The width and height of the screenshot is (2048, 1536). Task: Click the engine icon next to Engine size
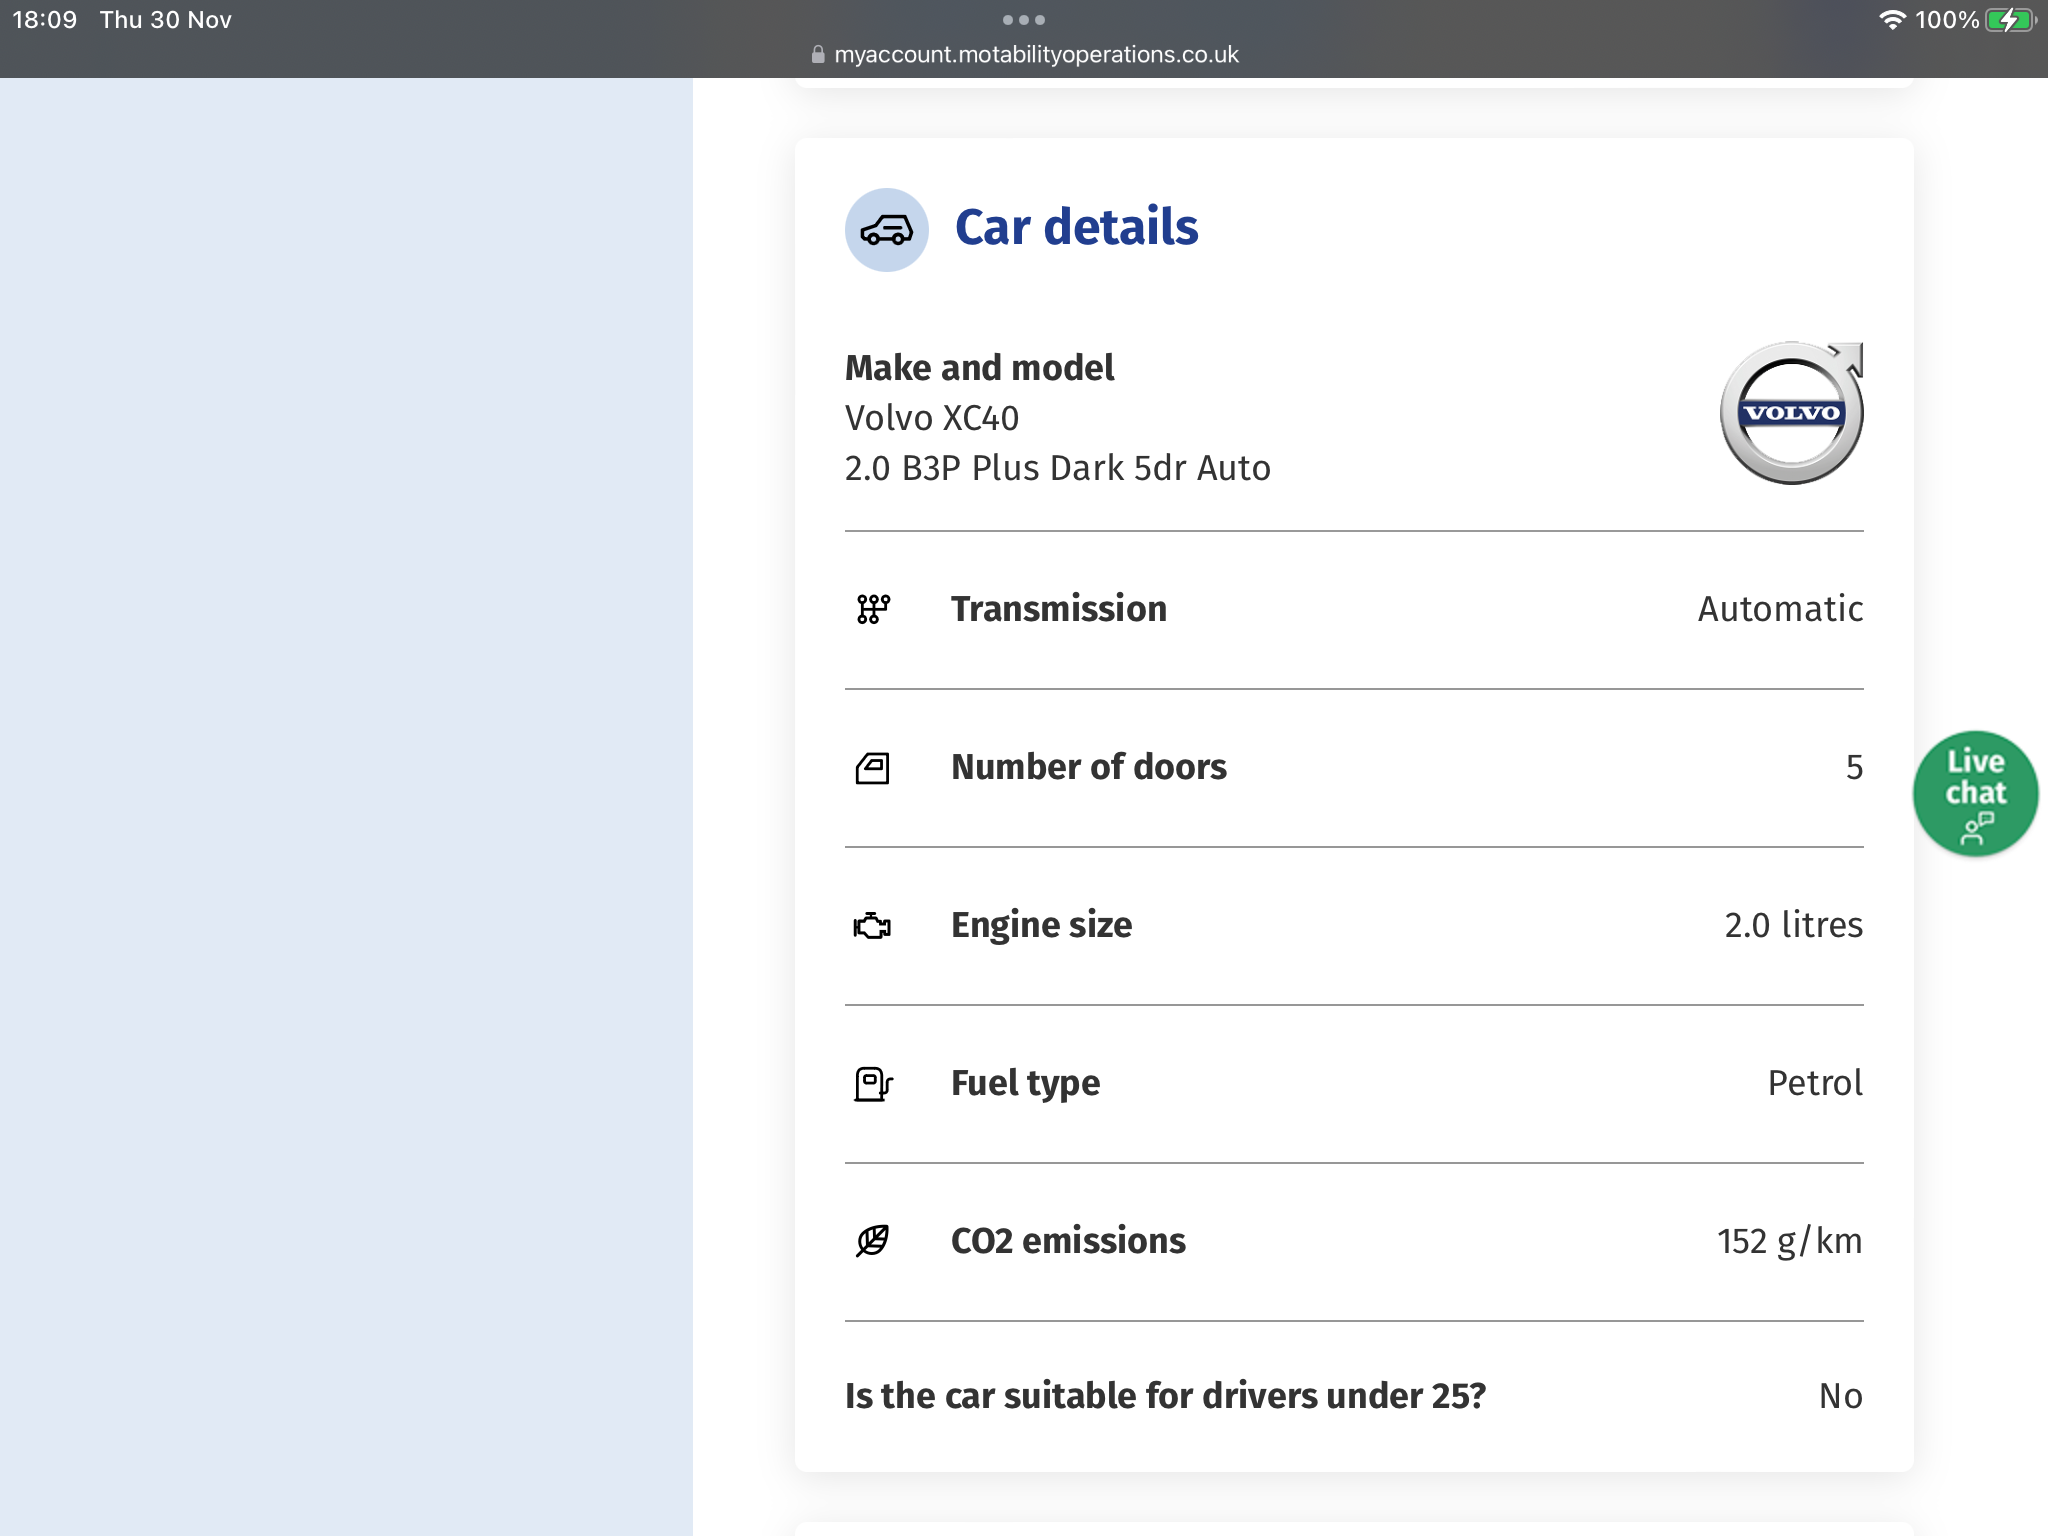(873, 925)
